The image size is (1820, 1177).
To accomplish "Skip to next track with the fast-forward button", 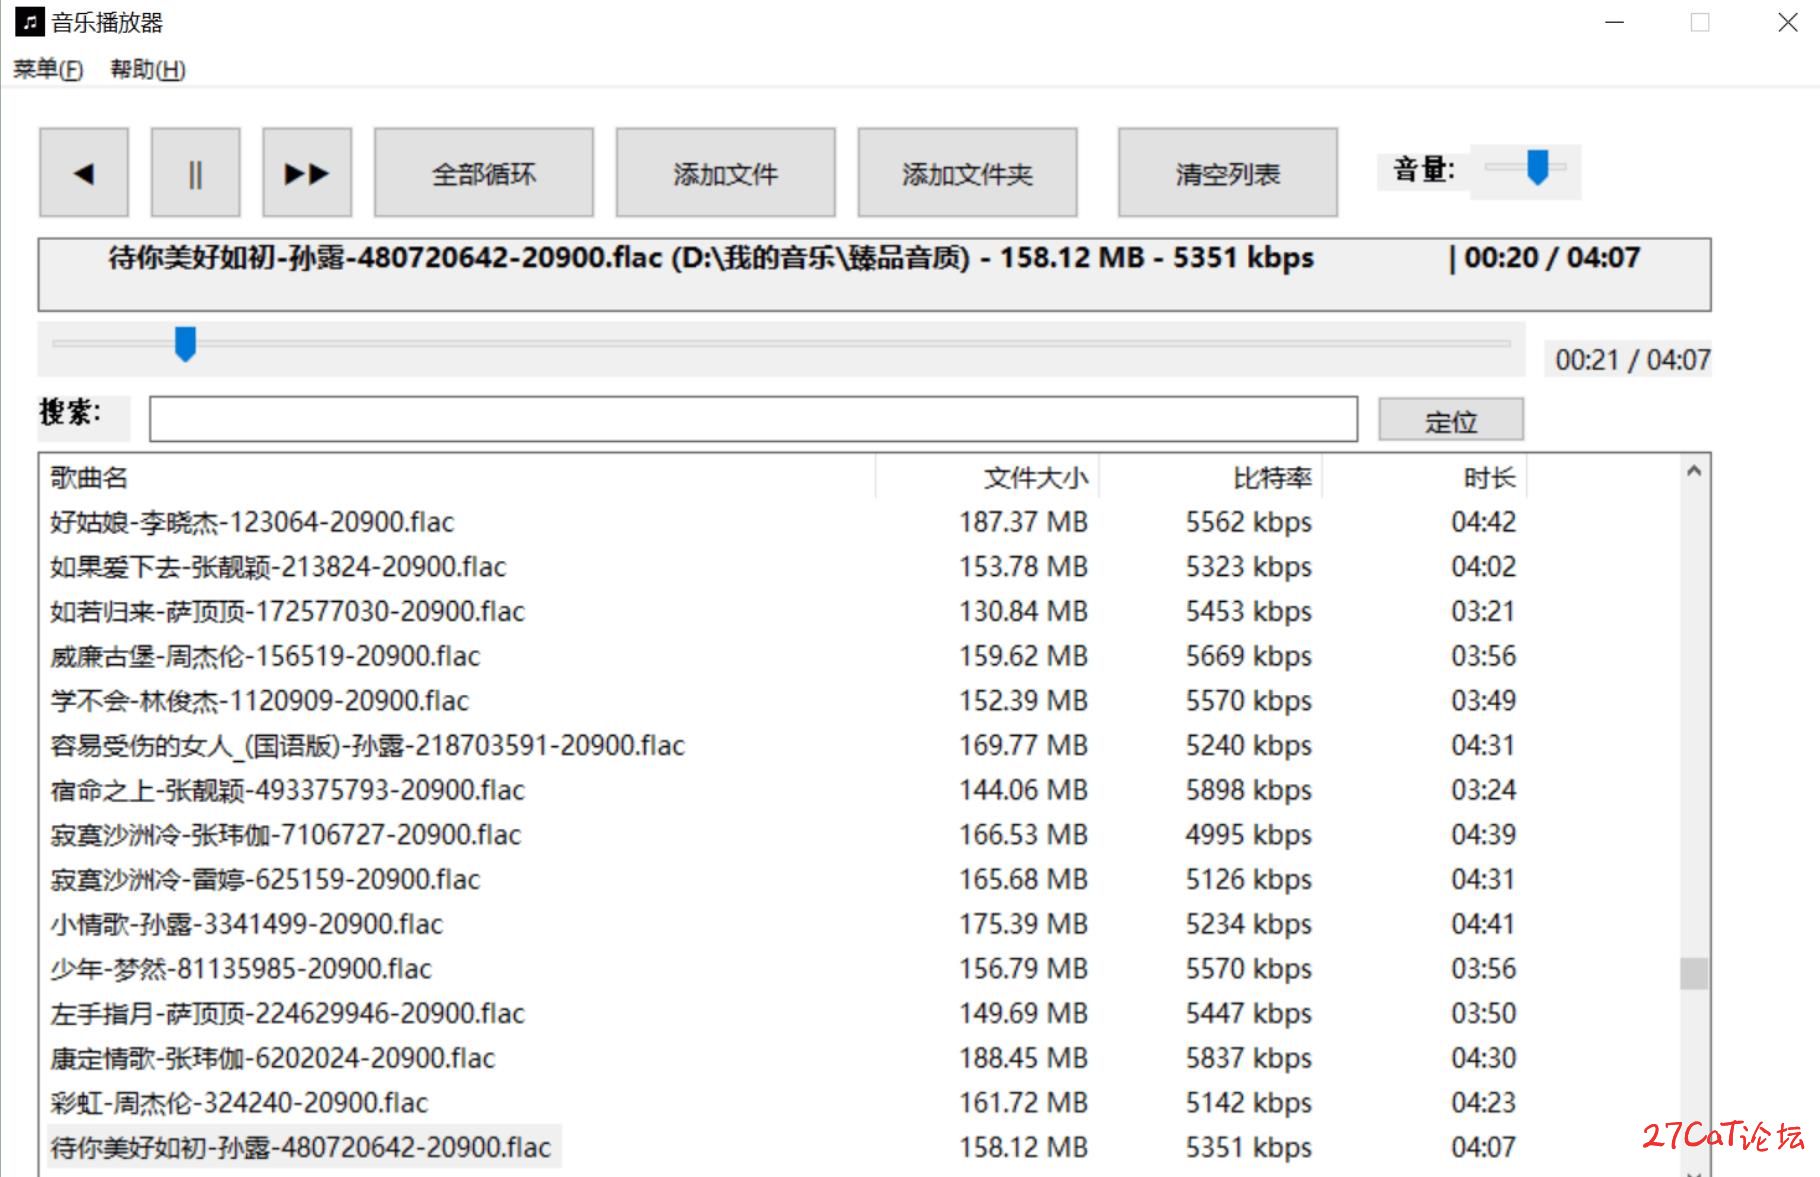I will [307, 173].
